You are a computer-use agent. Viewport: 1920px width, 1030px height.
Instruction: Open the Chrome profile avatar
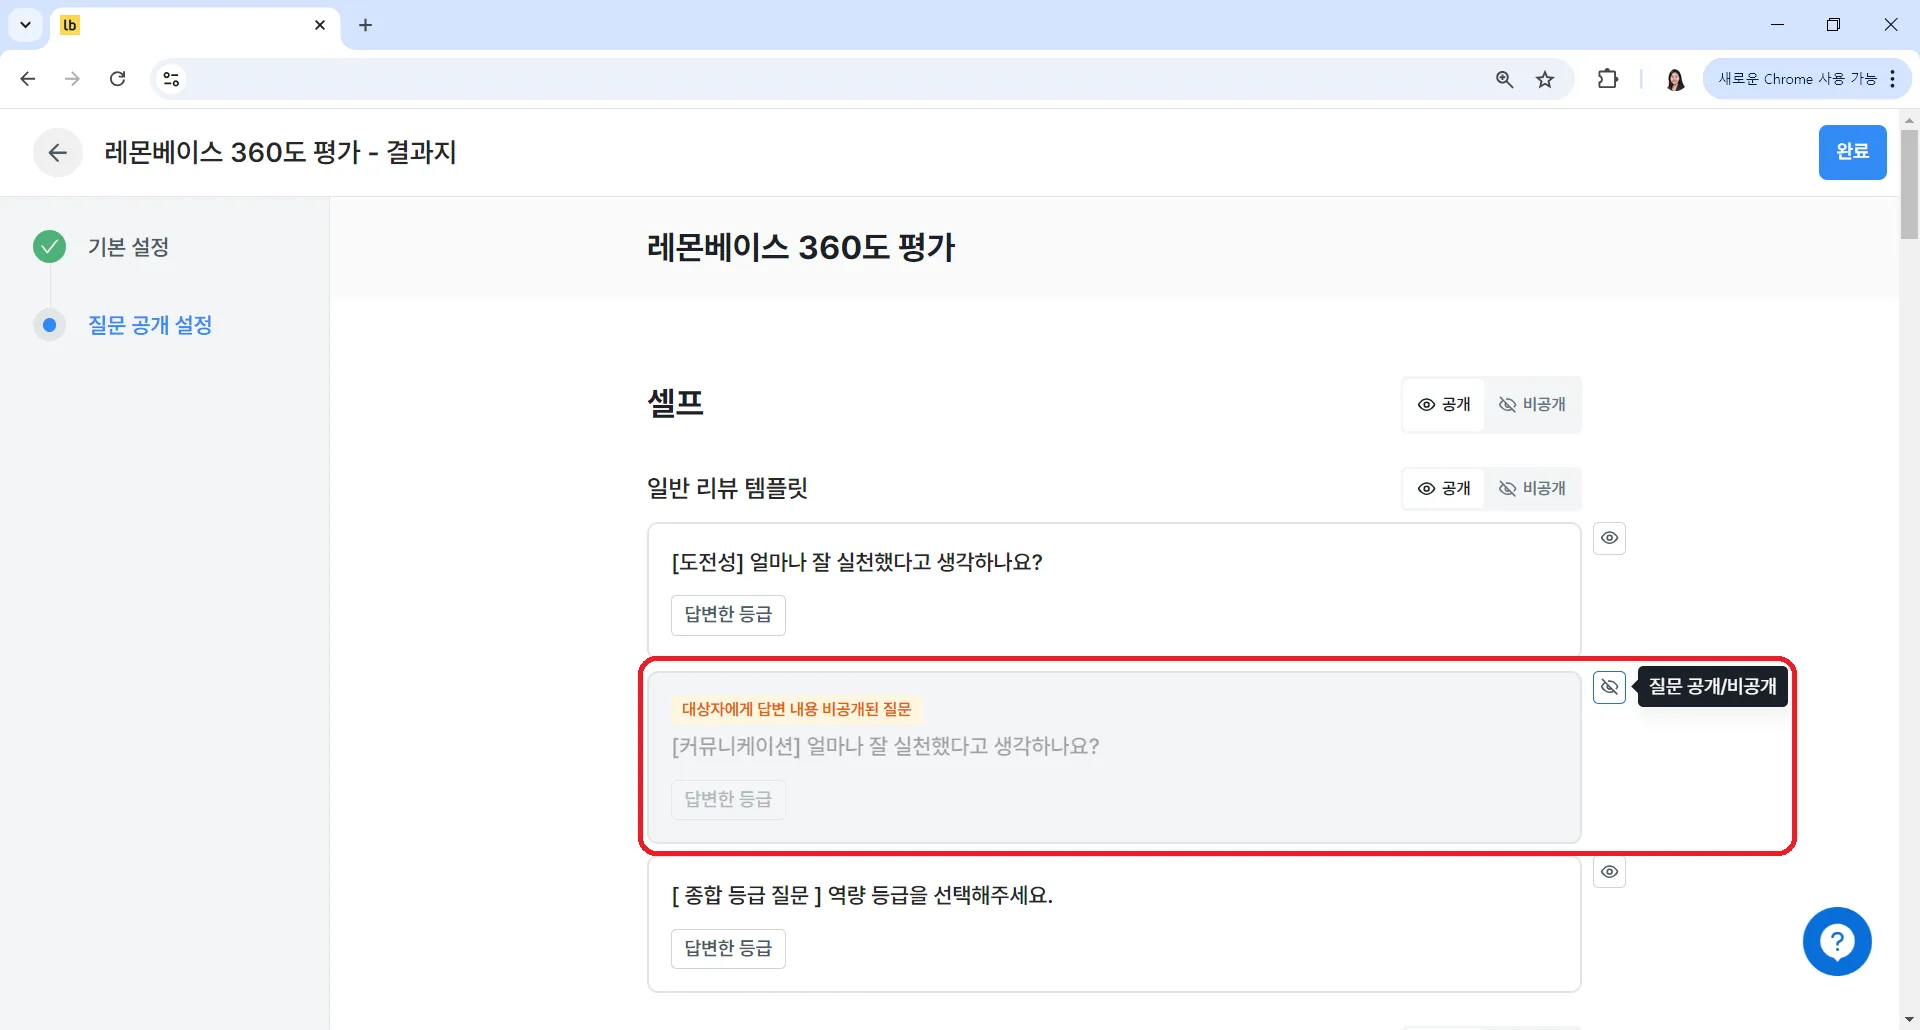pyautogui.click(x=1676, y=79)
